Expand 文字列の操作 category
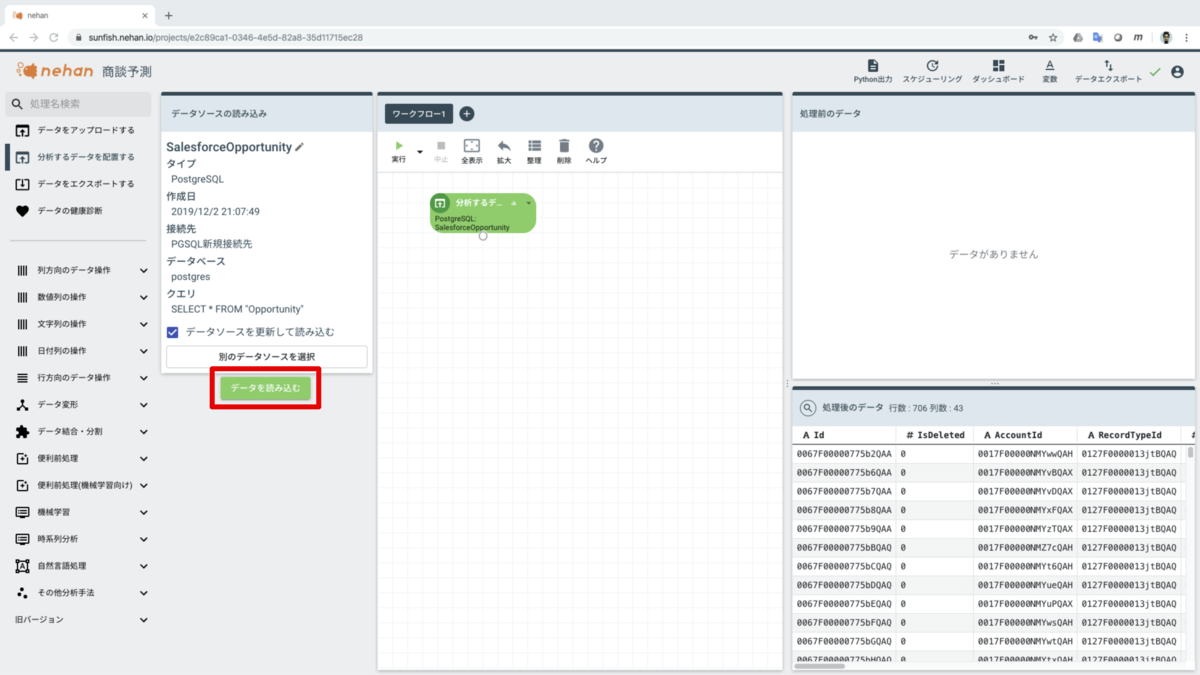Image resolution: width=1200 pixels, height=675 pixels. (82, 324)
